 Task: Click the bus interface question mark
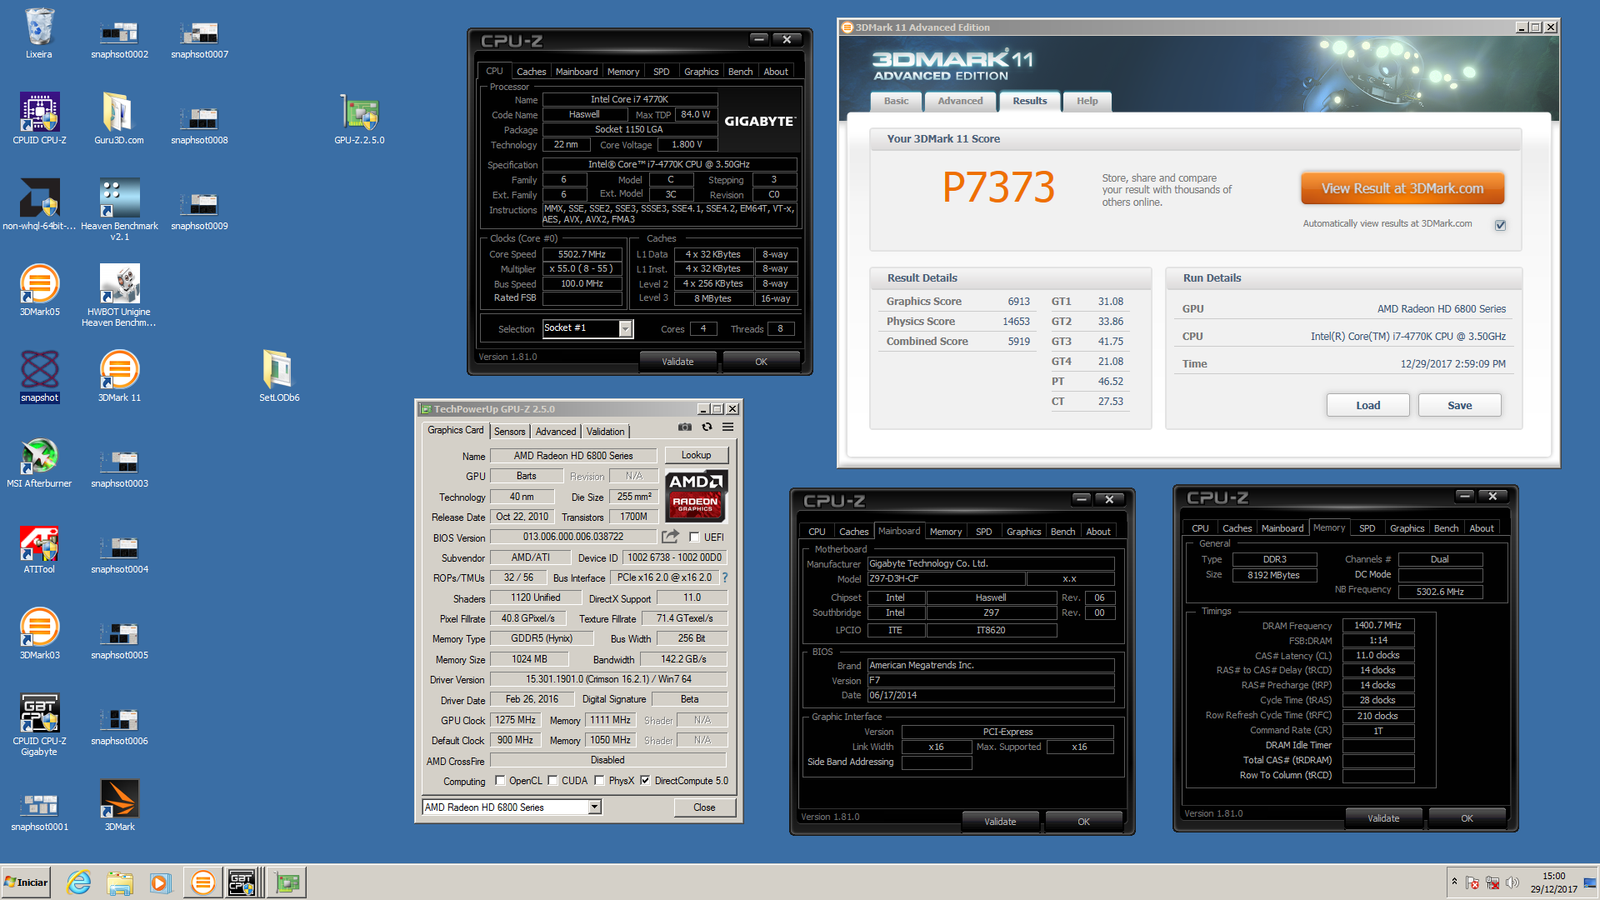pyautogui.click(x=725, y=578)
